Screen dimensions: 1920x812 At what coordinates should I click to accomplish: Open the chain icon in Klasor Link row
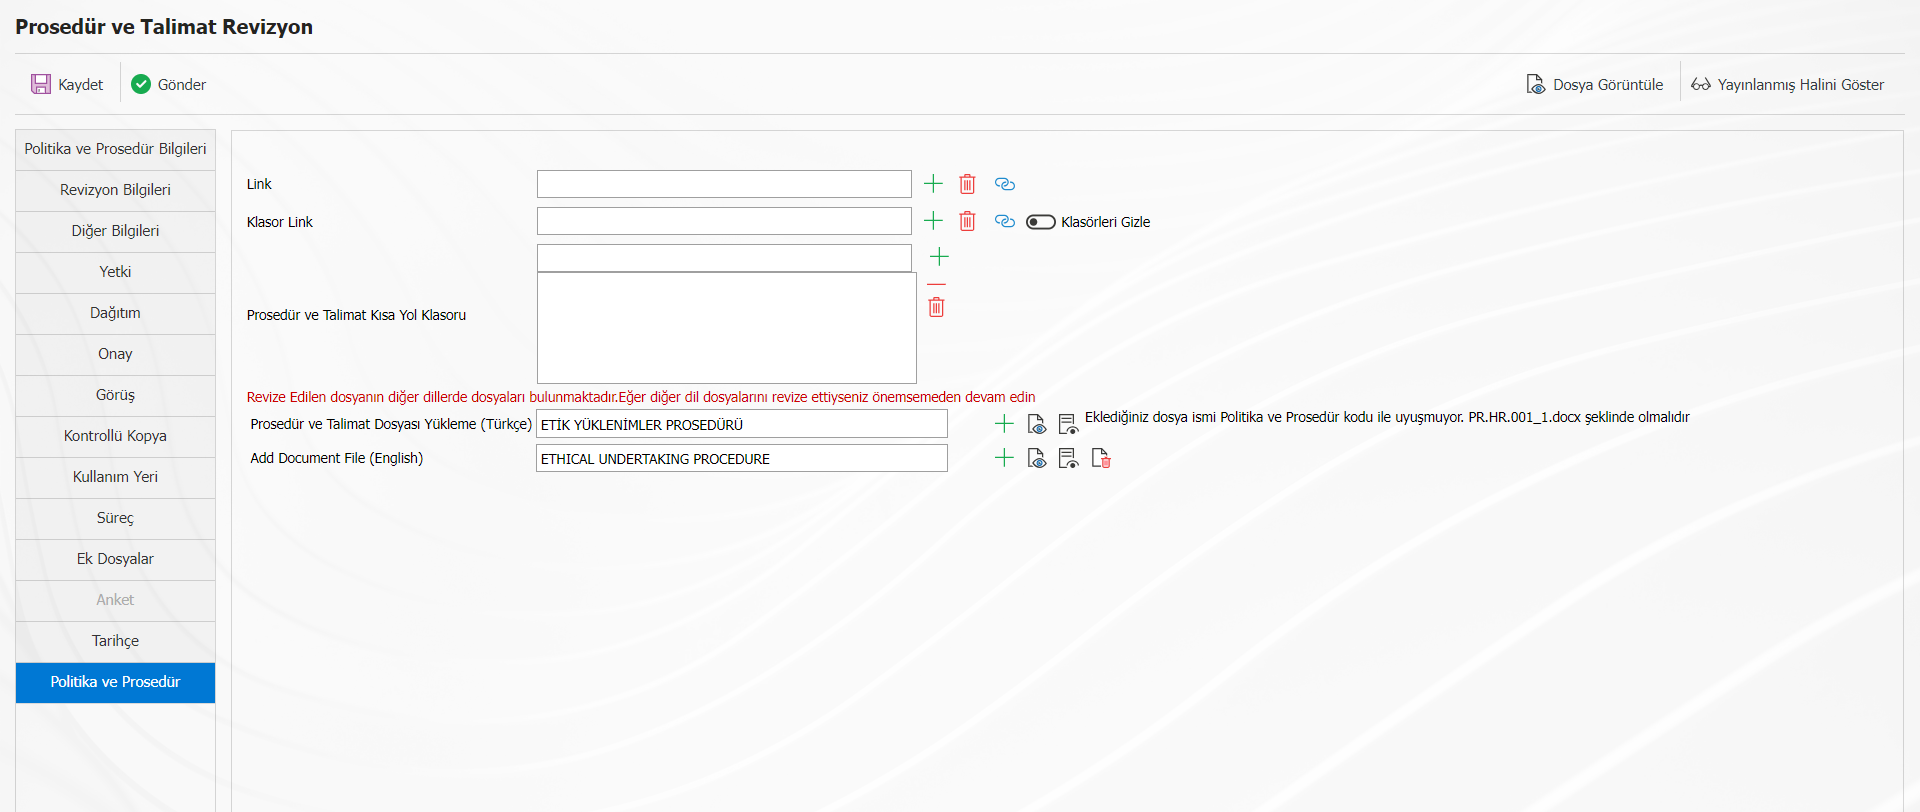pos(1005,221)
